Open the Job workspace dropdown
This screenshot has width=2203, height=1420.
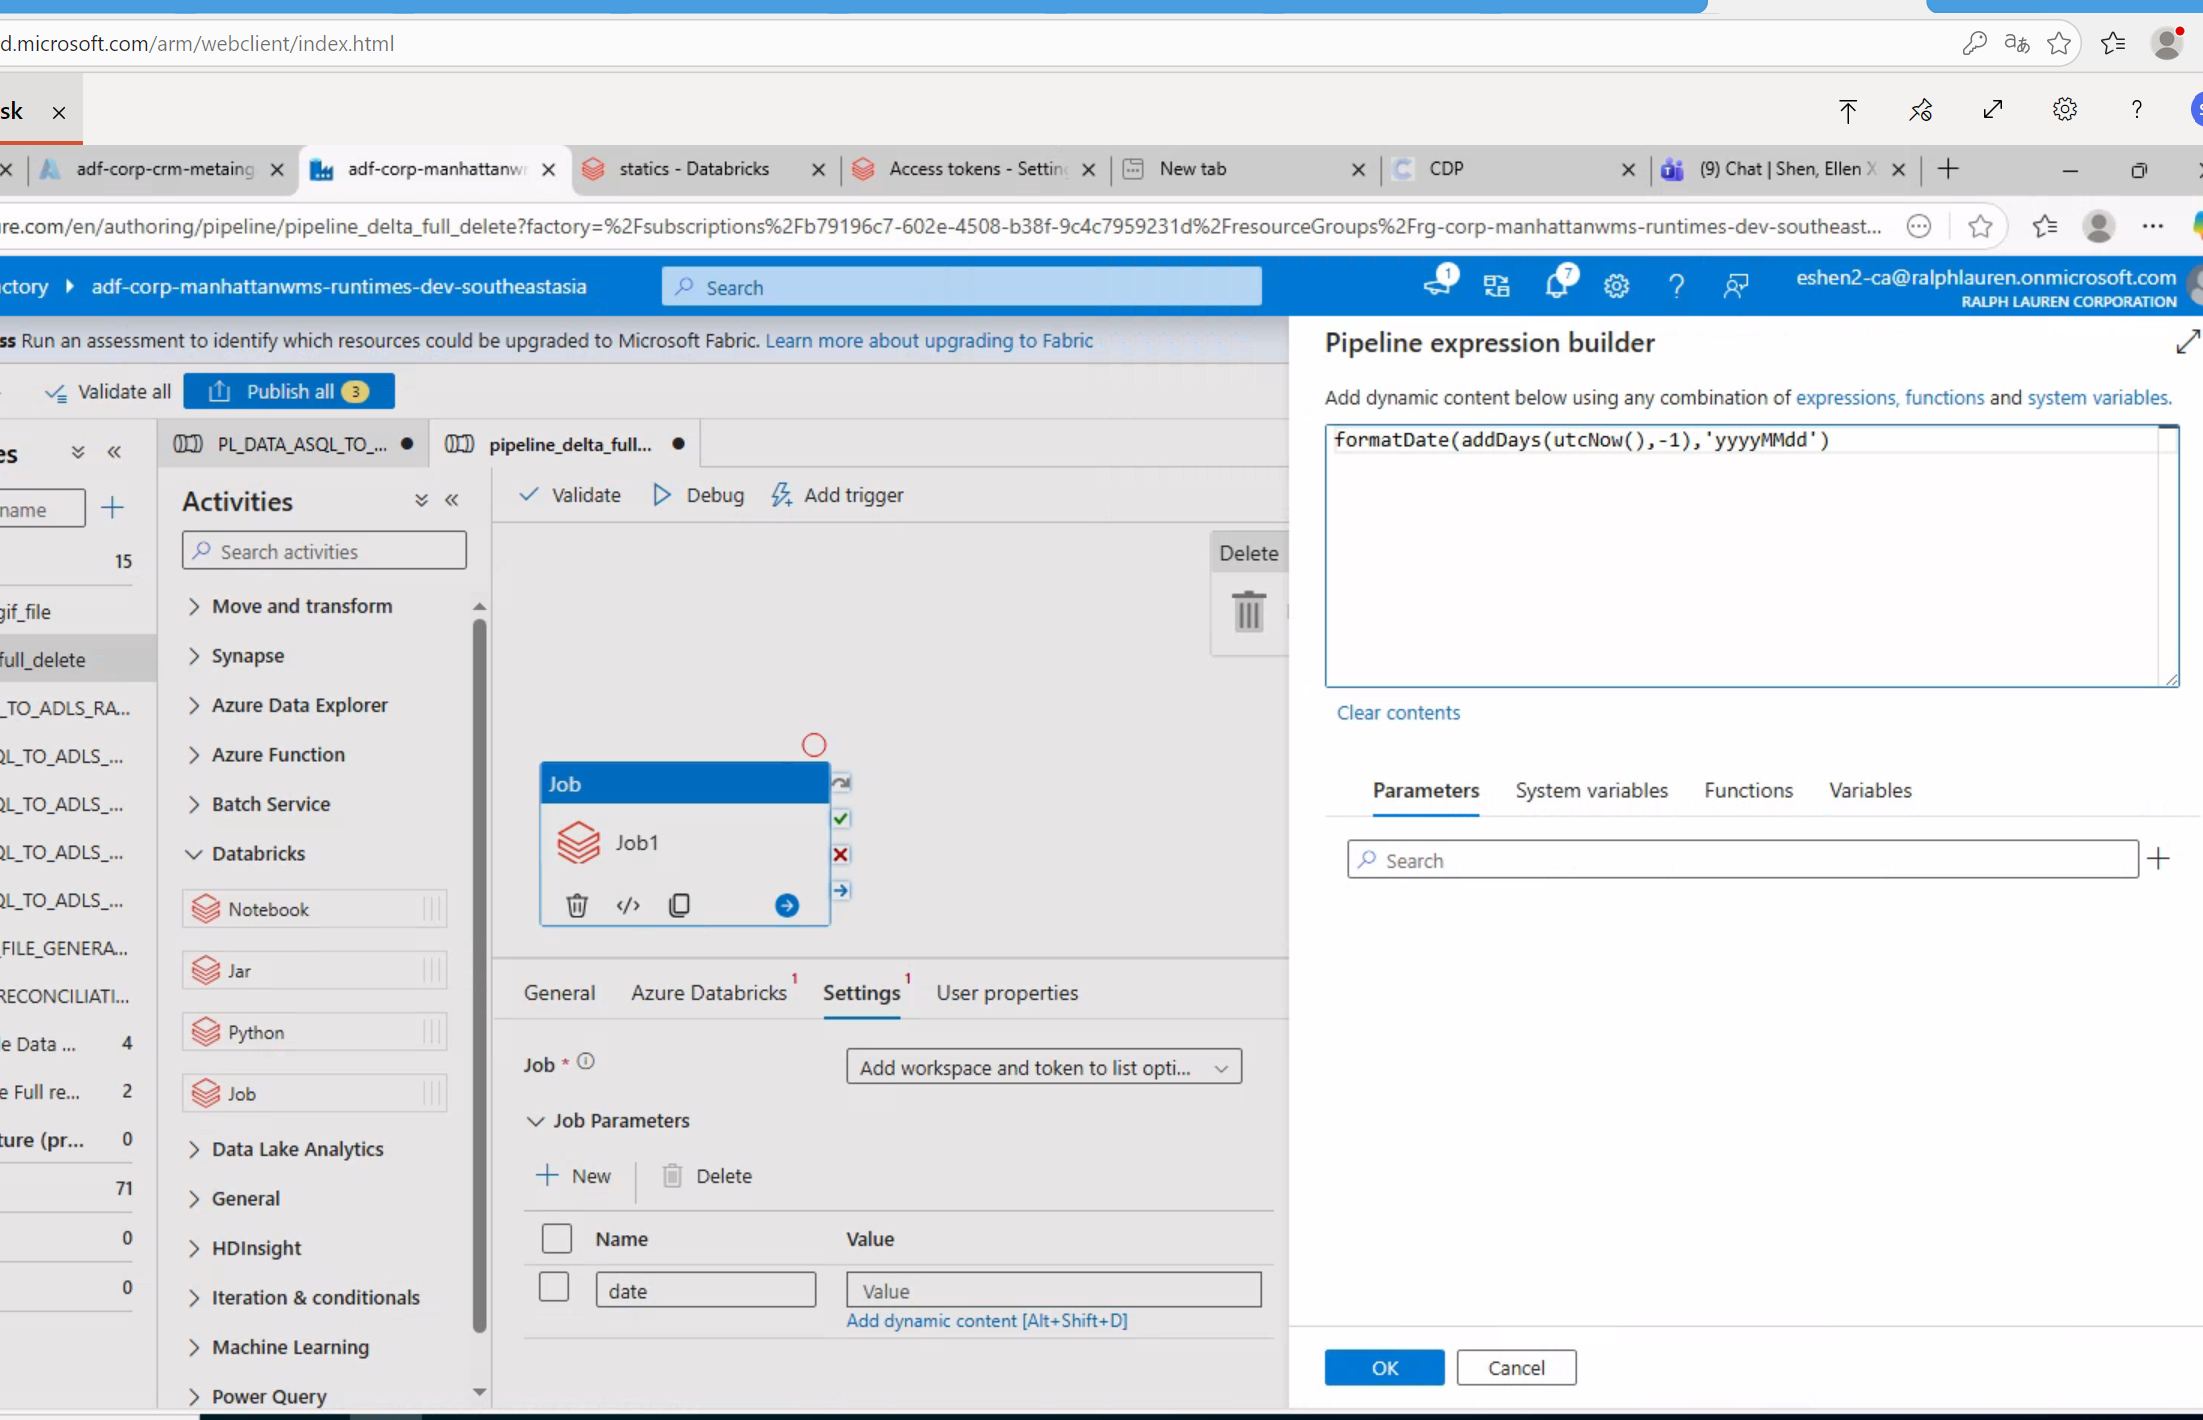pos(1043,1067)
